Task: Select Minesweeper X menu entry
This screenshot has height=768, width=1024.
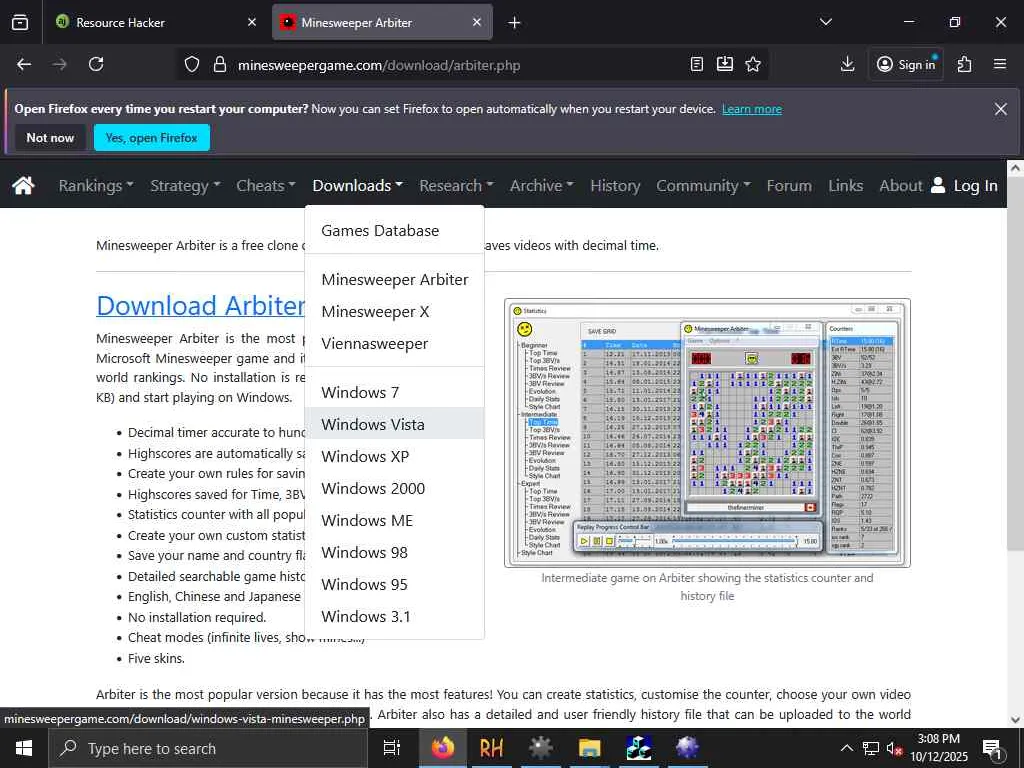Action: [394, 312]
